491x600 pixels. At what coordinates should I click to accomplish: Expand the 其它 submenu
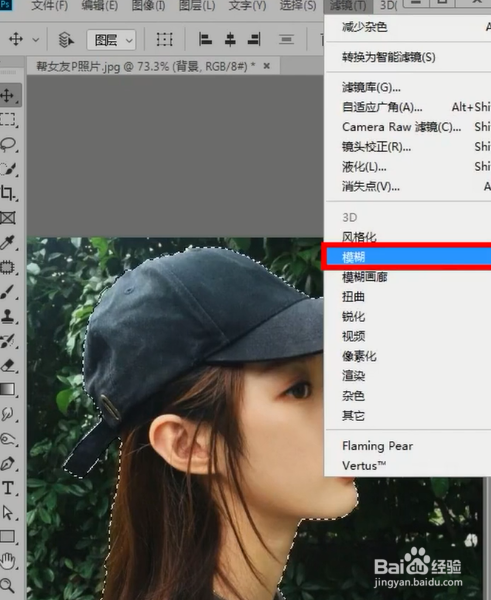pyautogui.click(x=408, y=416)
